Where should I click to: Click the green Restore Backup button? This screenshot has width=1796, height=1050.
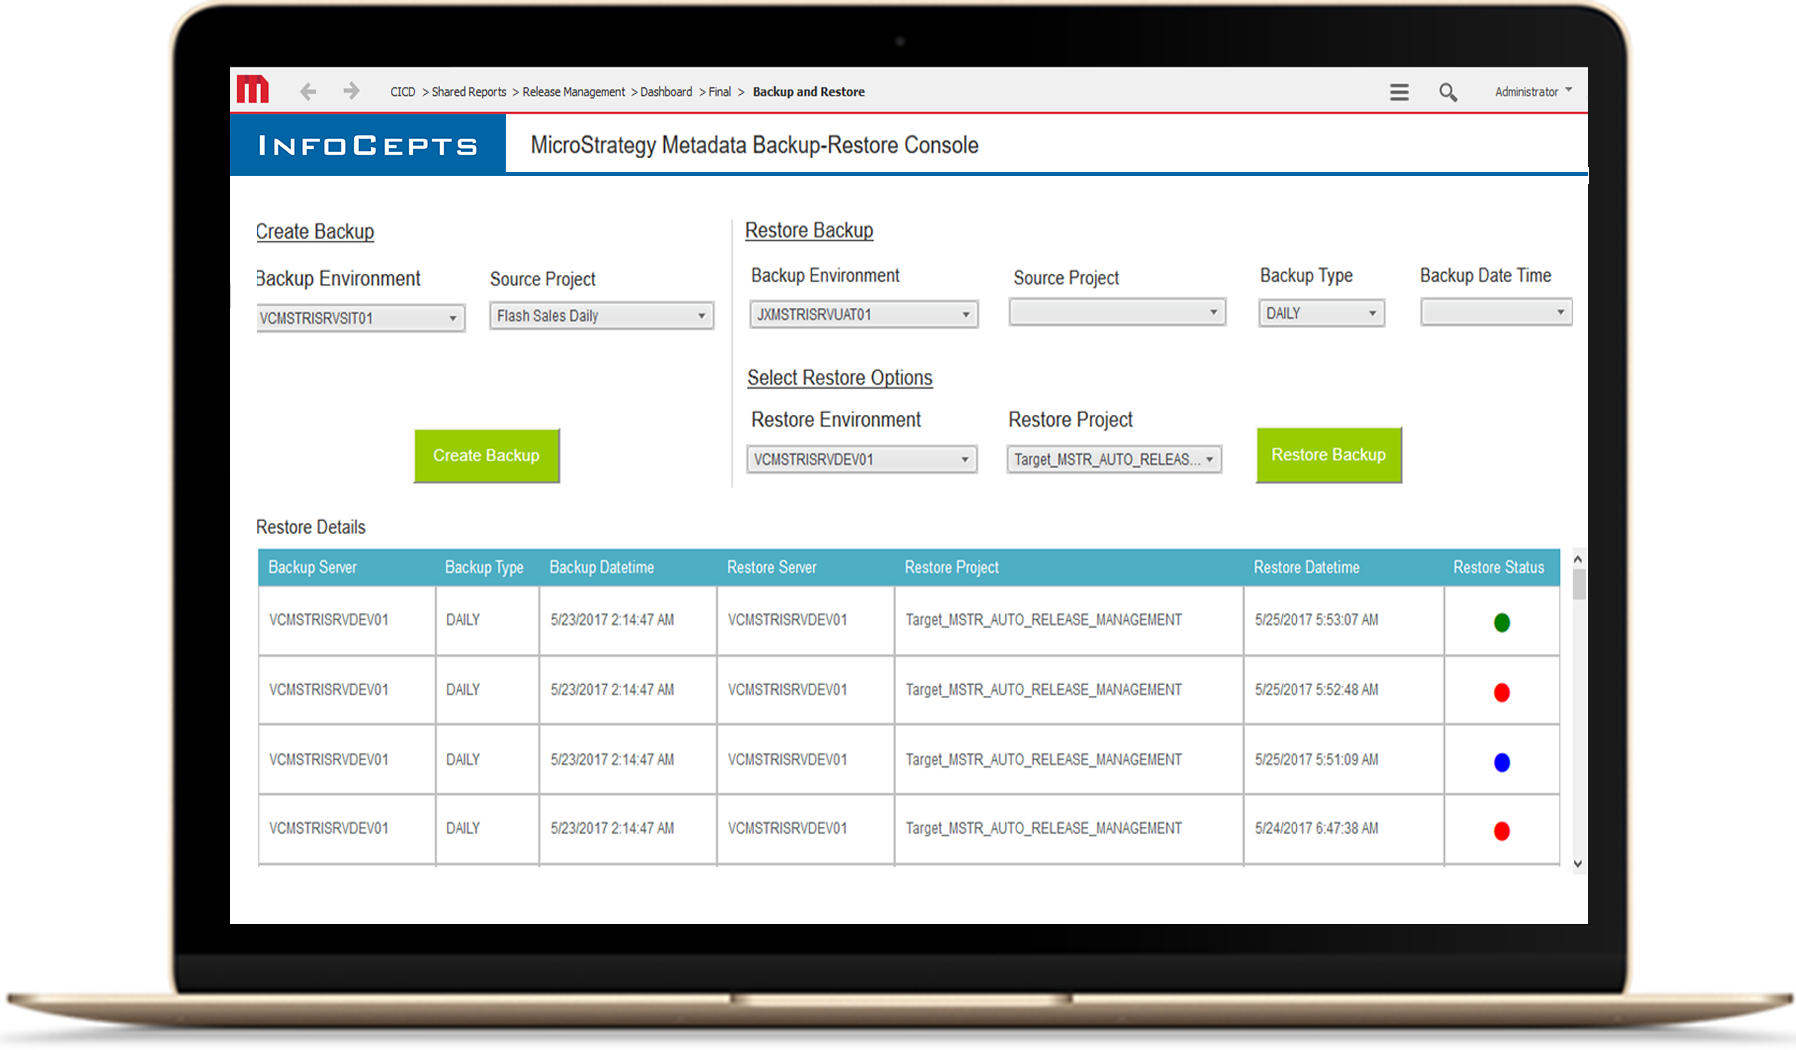(1328, 455)
